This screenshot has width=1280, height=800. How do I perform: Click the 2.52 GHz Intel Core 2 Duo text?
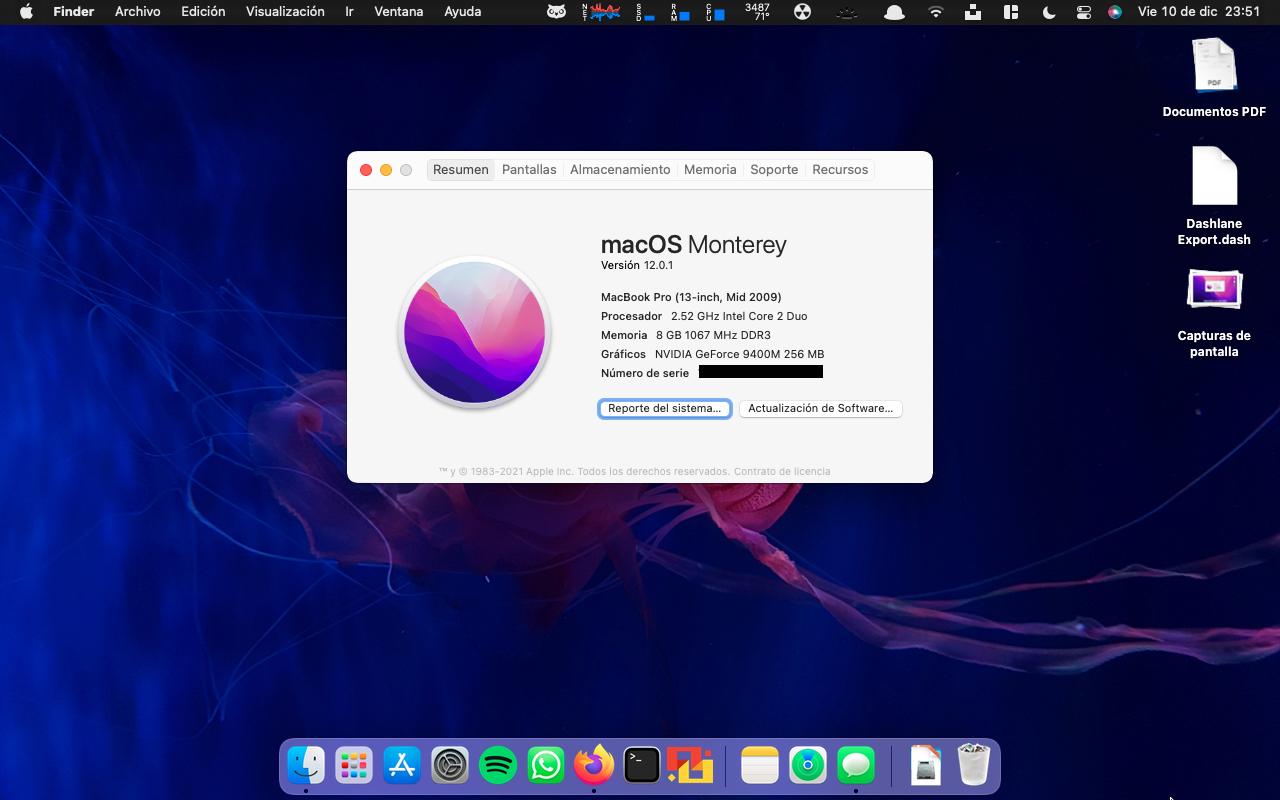click(x=739, y=316)
